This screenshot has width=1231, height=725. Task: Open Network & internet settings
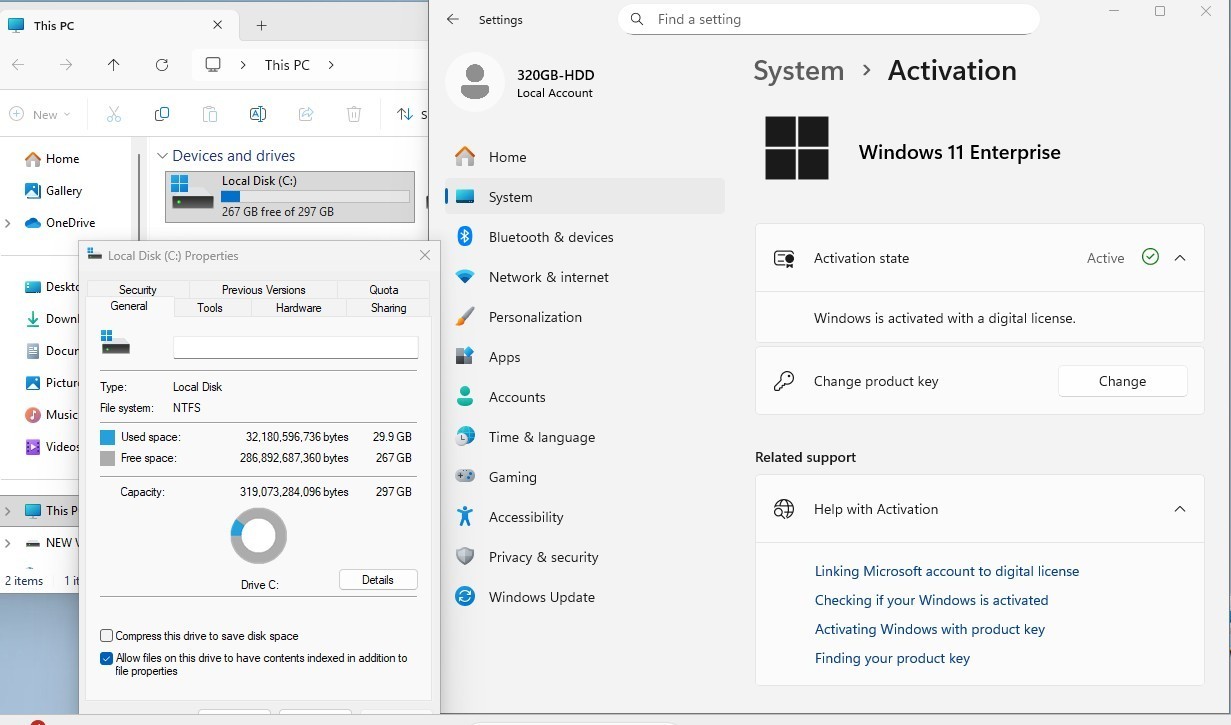point(584,277)
